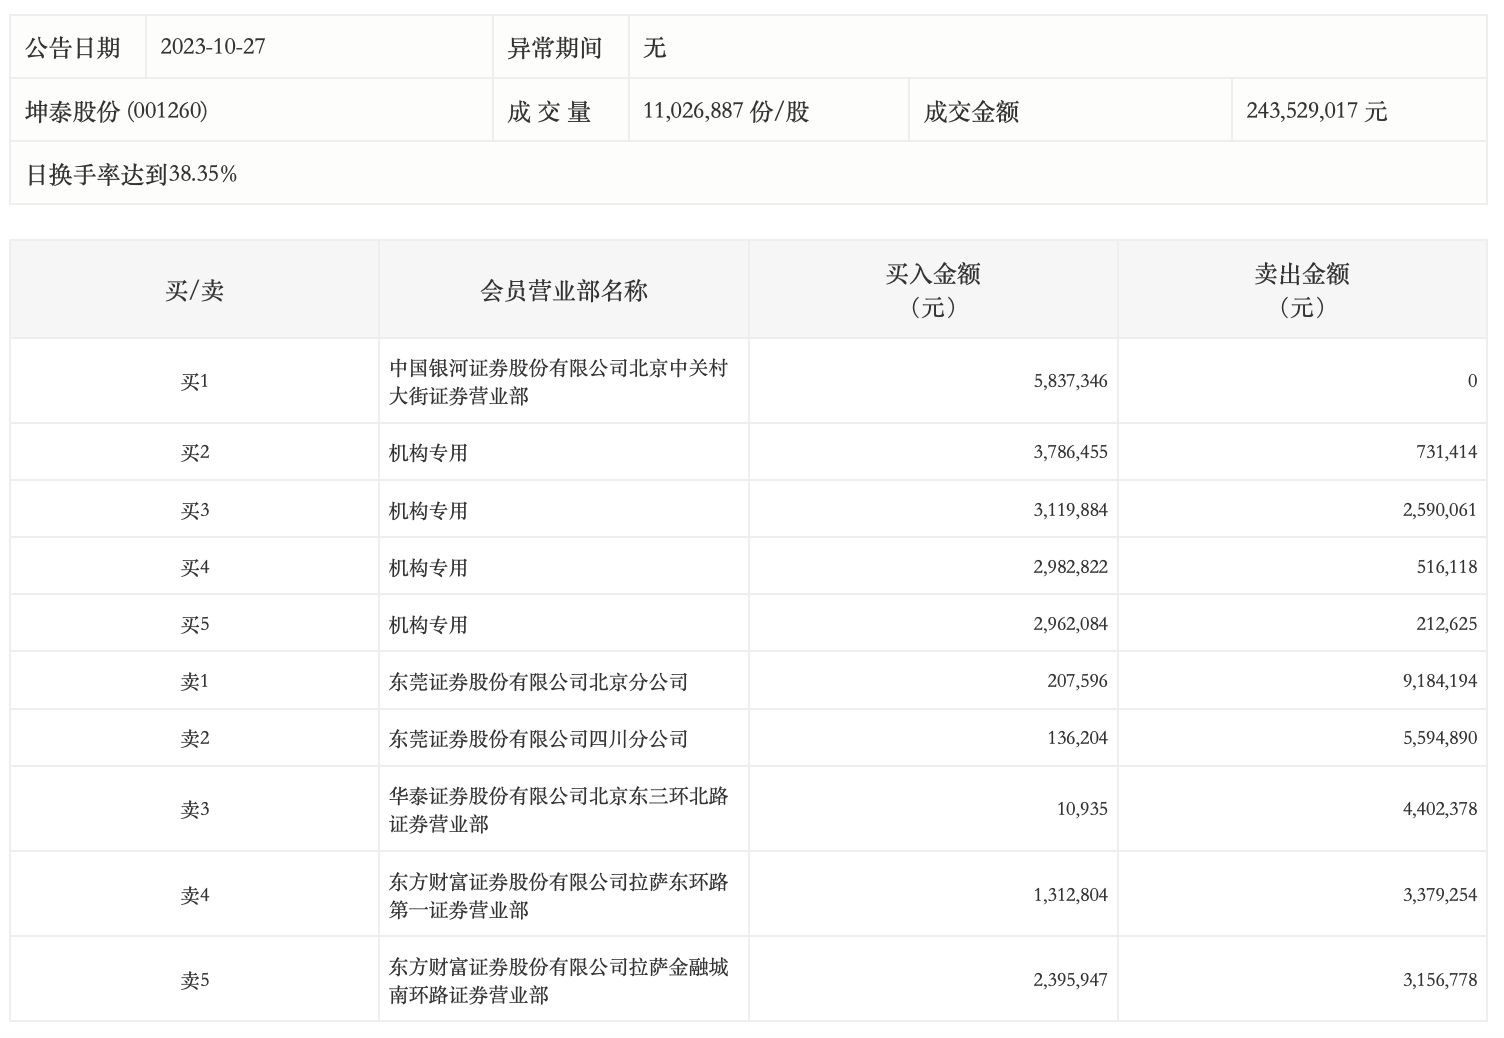This screenshot has width=1504, height=1038.
Task: Click the 日换手率达到38.35% text row
Action: click(131, 174)
